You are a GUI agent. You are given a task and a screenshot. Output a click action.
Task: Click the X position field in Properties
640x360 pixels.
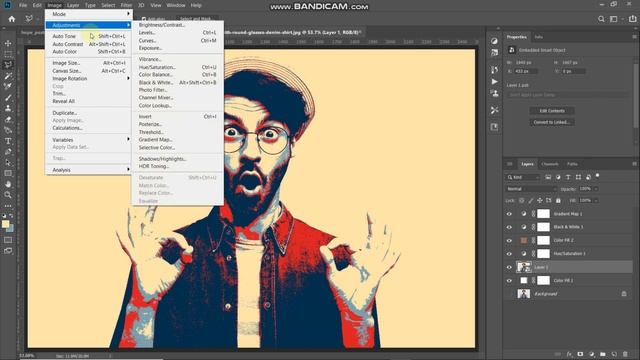point(526,71)
